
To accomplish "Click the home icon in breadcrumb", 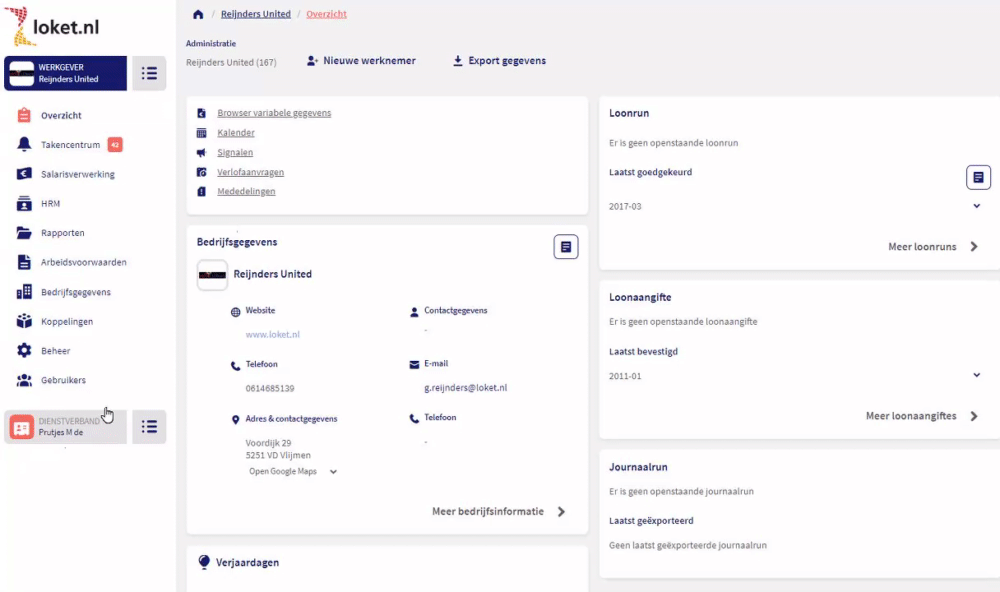I will point(198,15).
